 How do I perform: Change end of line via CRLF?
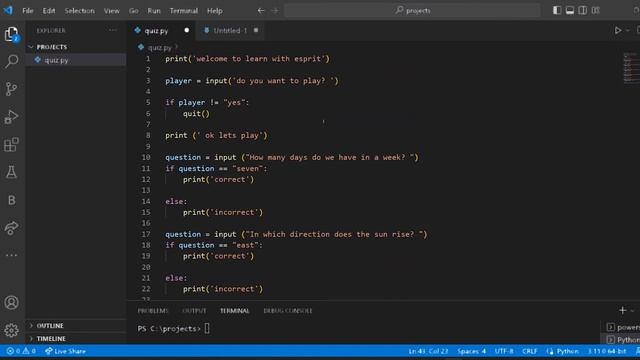pyautogui.click(x=529, y=351)
